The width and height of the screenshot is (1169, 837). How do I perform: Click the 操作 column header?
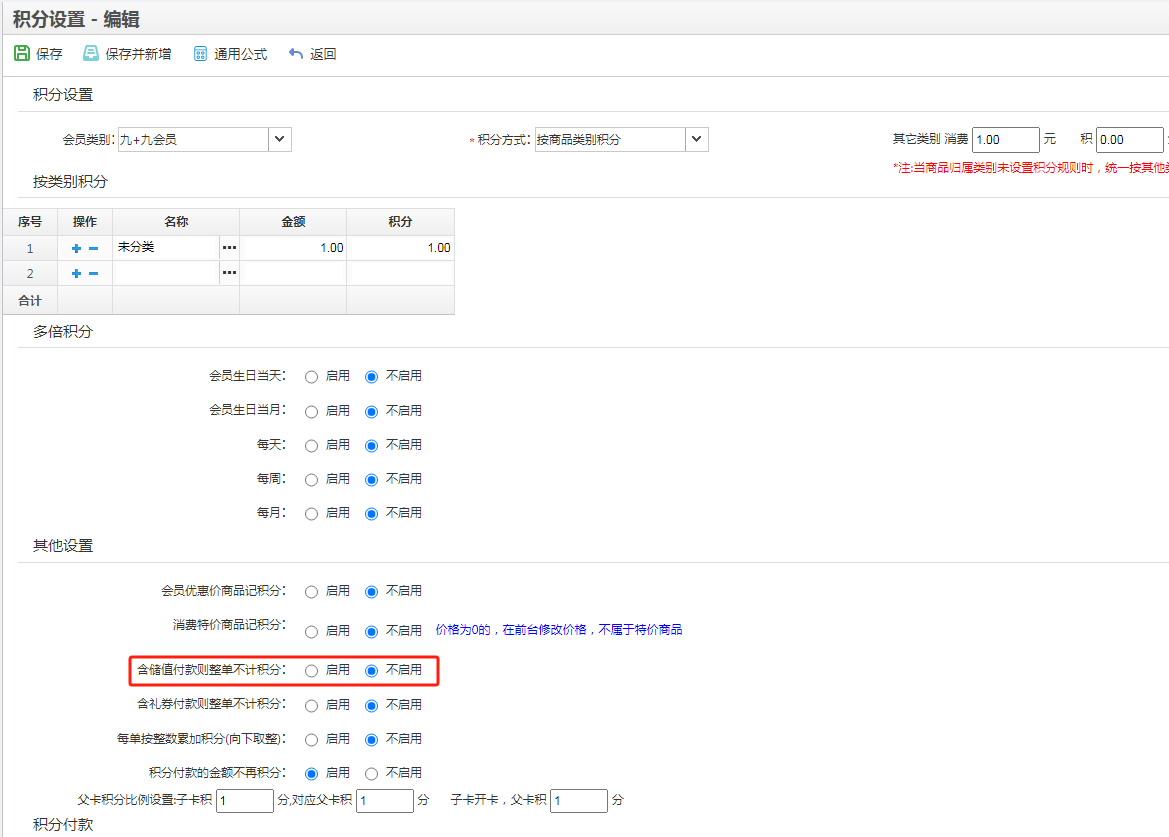85,221
